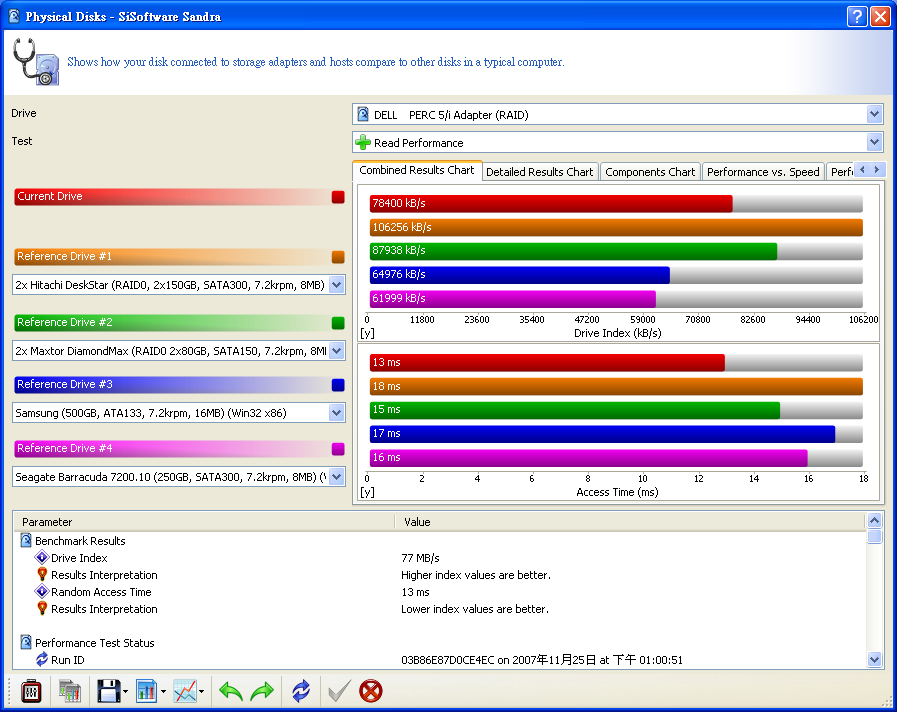Expand the Samsung 500GB reference dropdown
897x712 pixels.
coord(337,412)
